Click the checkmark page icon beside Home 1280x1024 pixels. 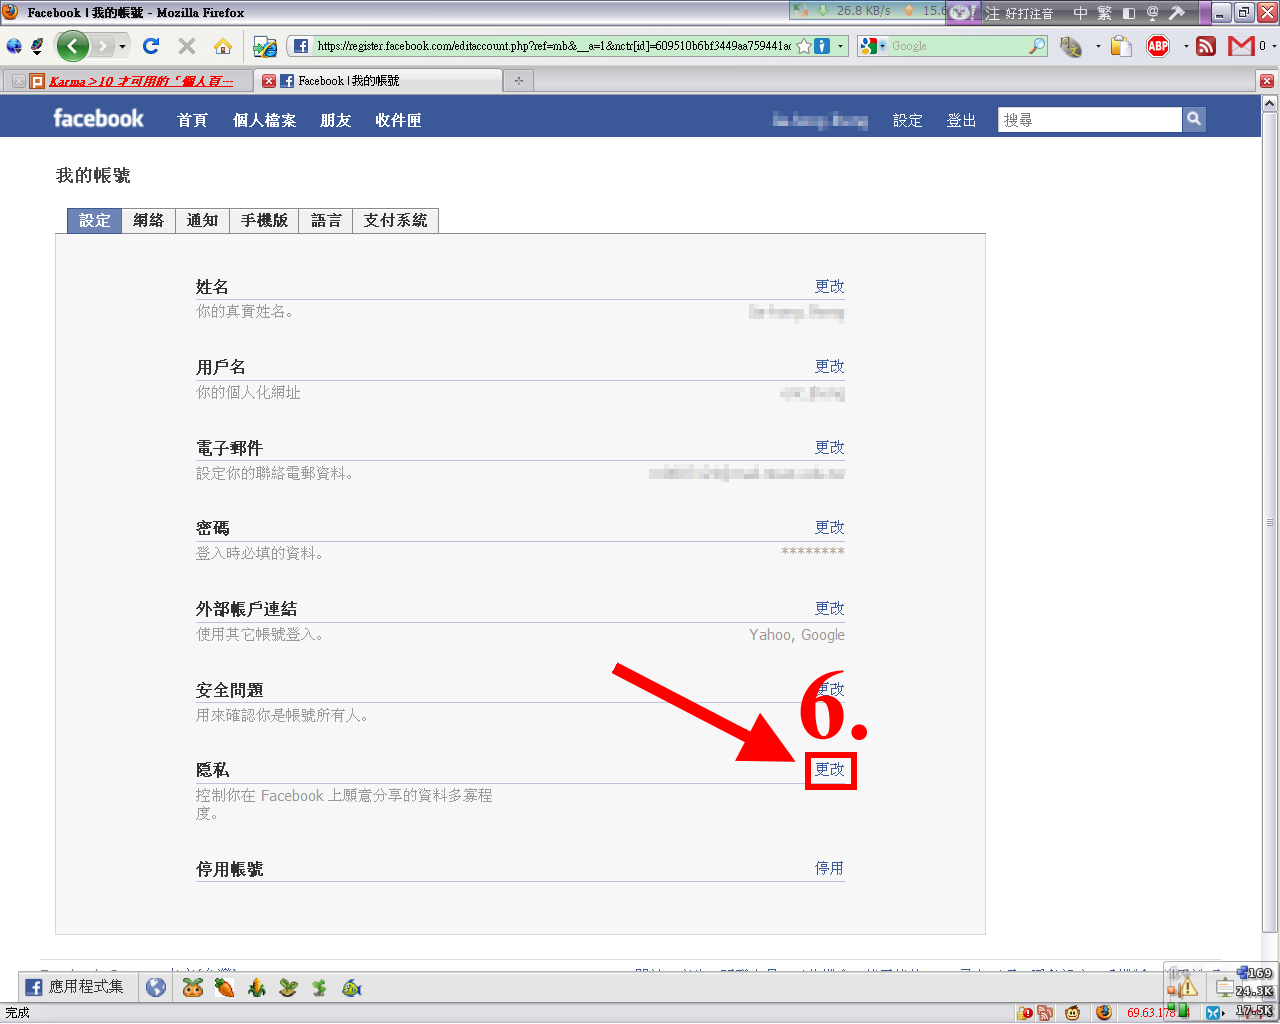264,46
